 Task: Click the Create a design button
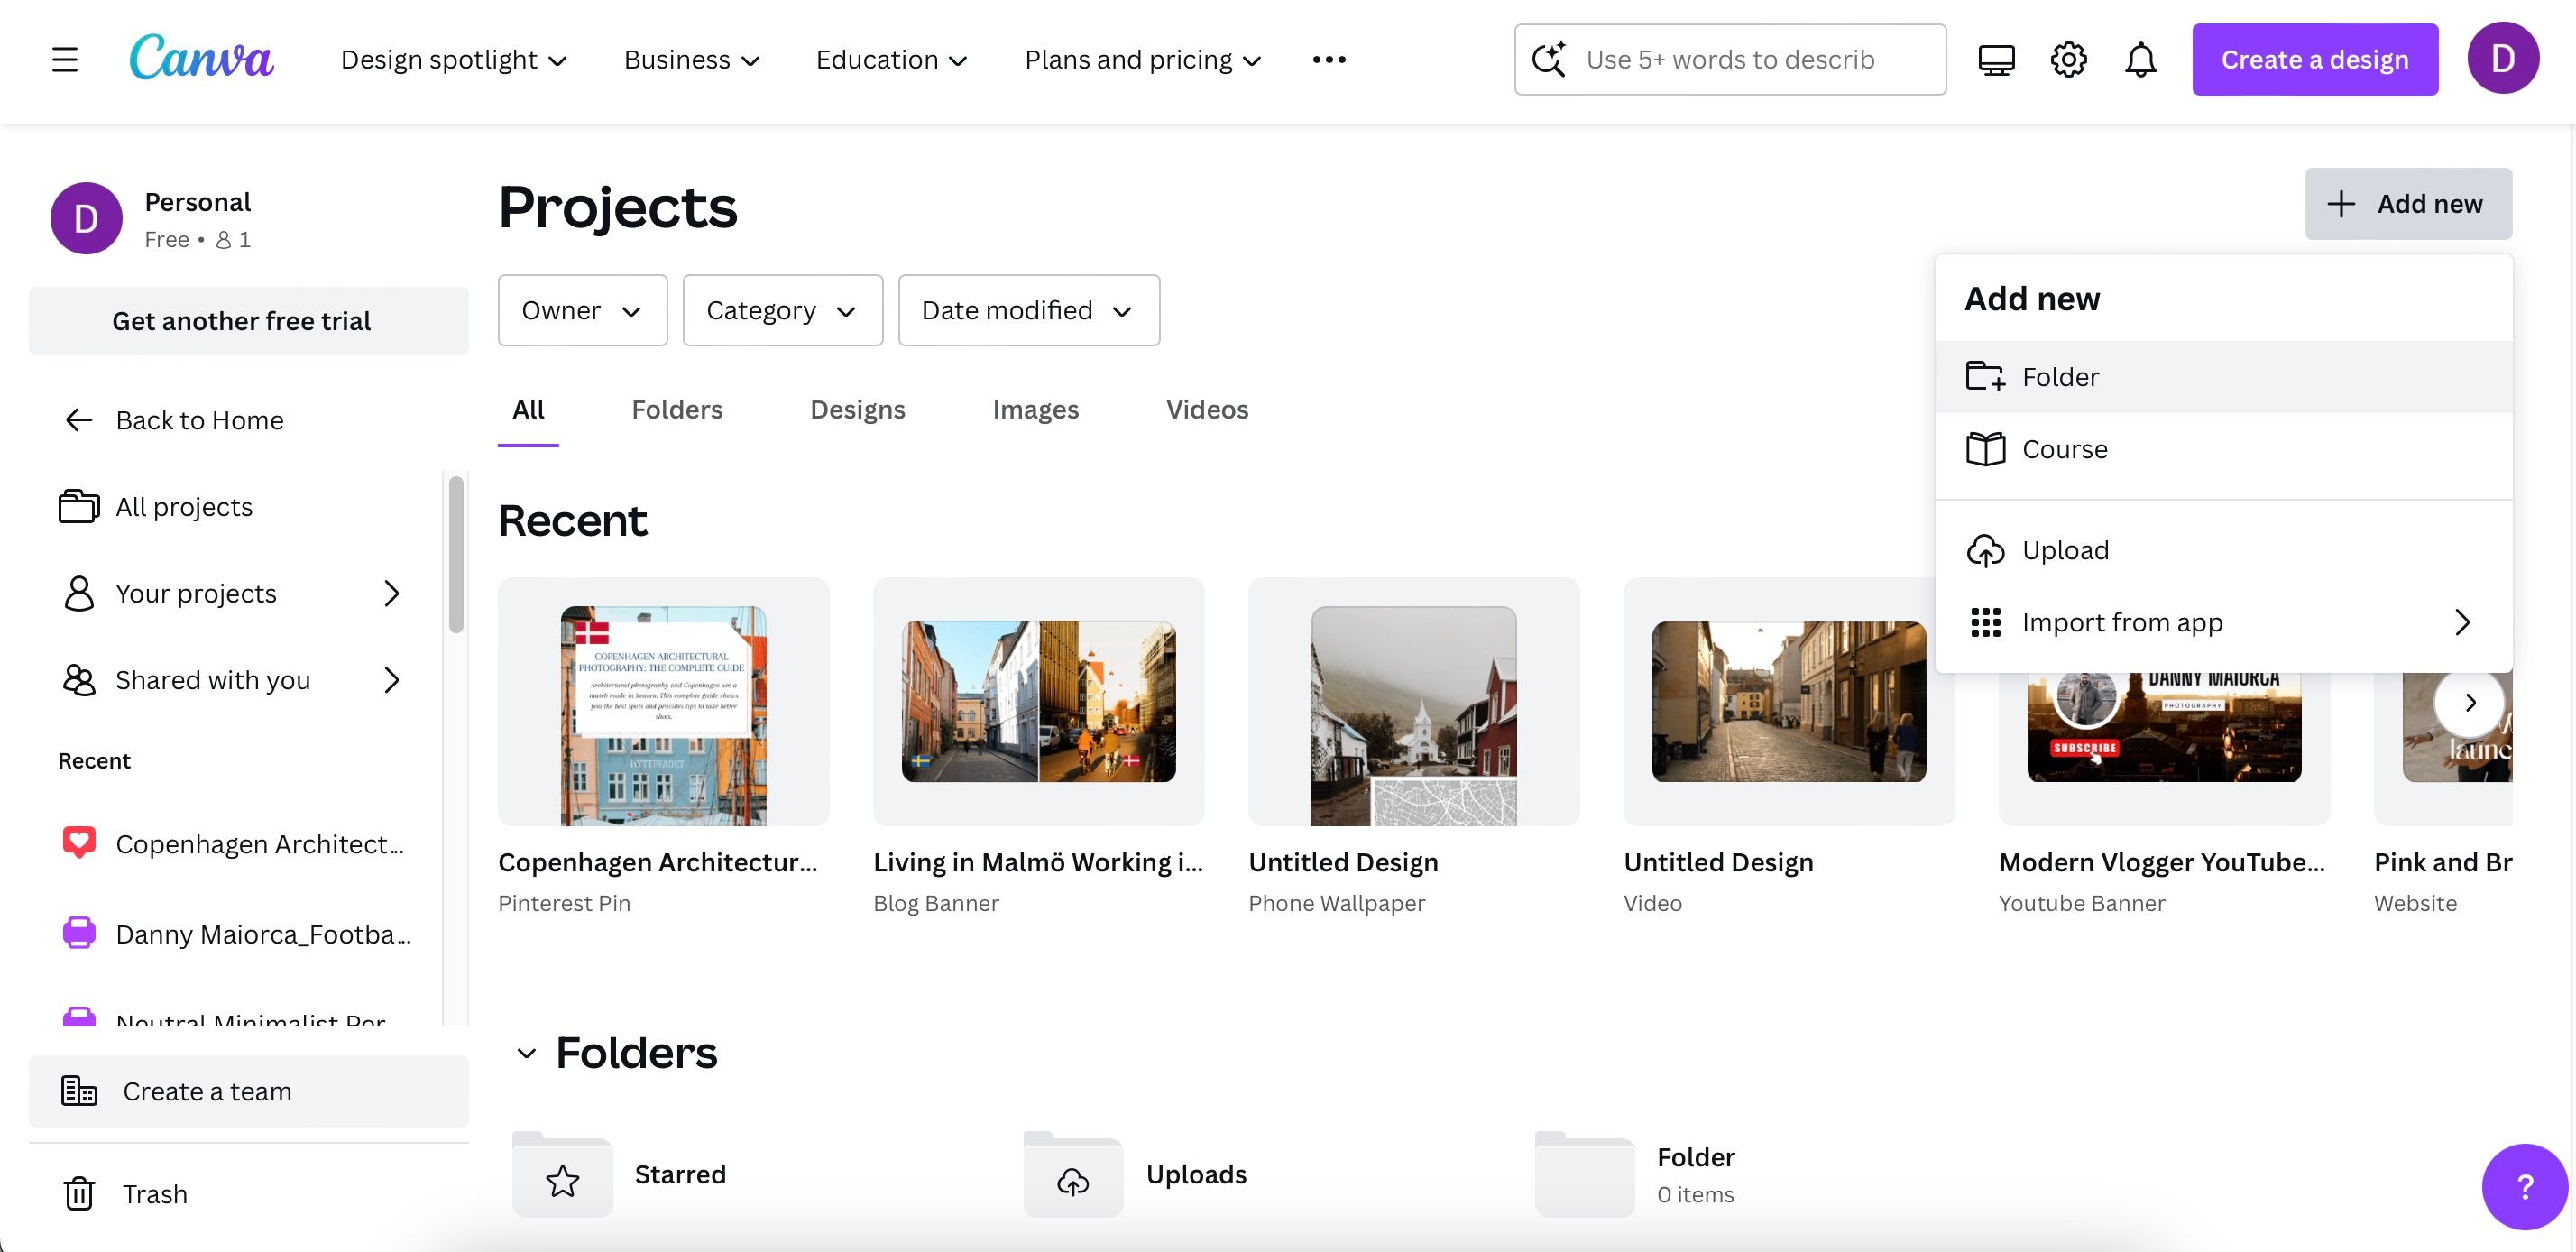point(2315,59)
